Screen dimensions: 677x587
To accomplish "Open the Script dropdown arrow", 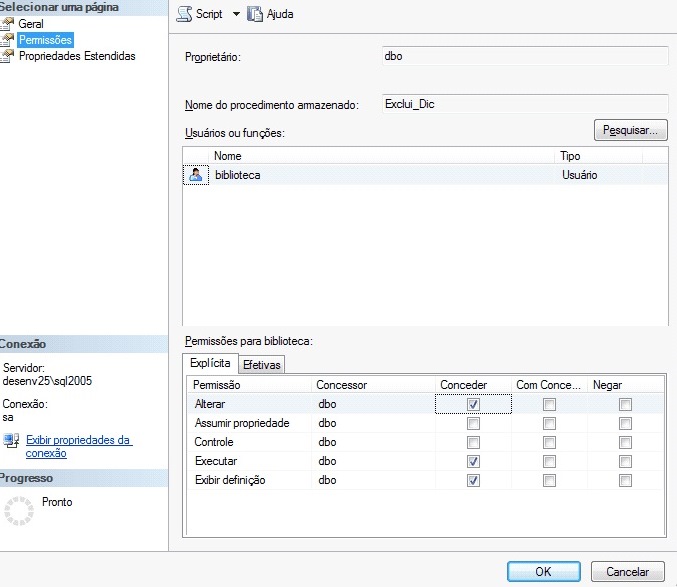I will (x=236, y=14).
